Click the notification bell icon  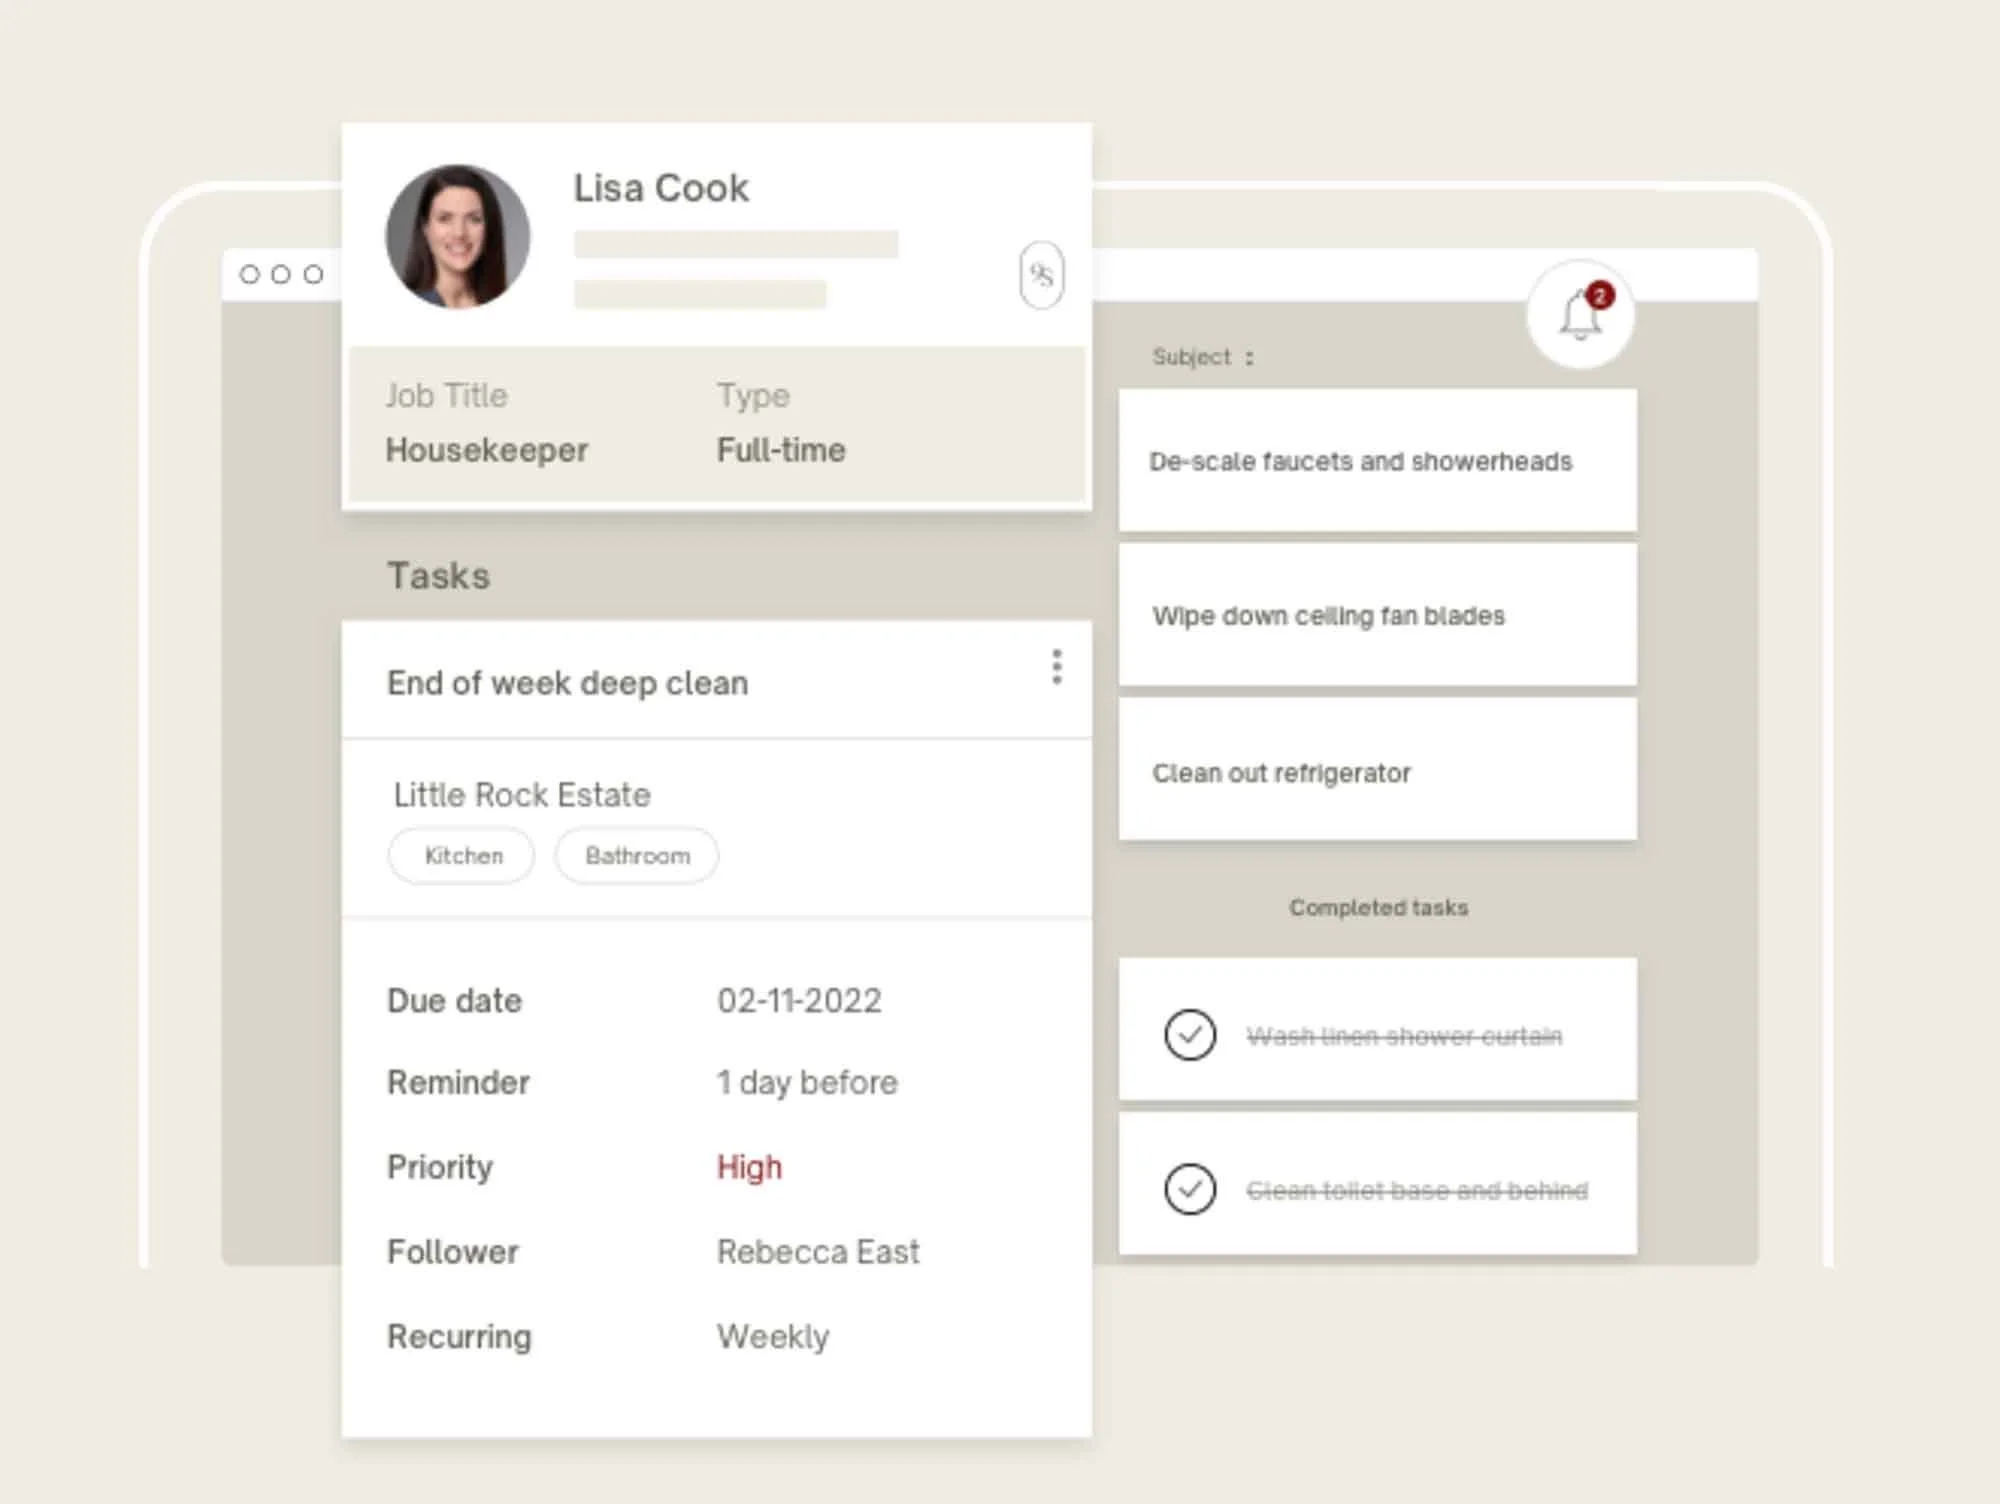tap(1579, 317)
